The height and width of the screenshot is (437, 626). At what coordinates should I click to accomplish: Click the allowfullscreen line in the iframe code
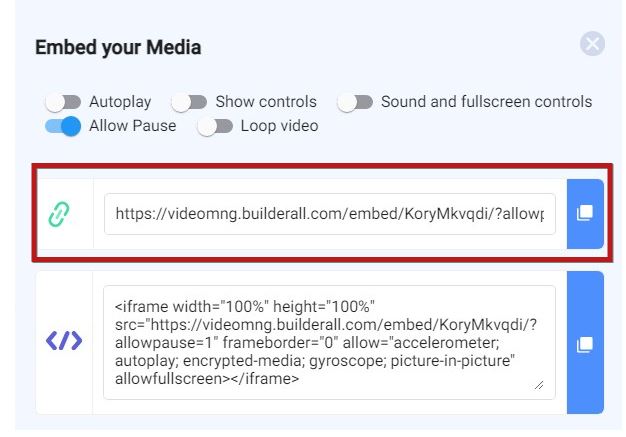pos(207,378)
